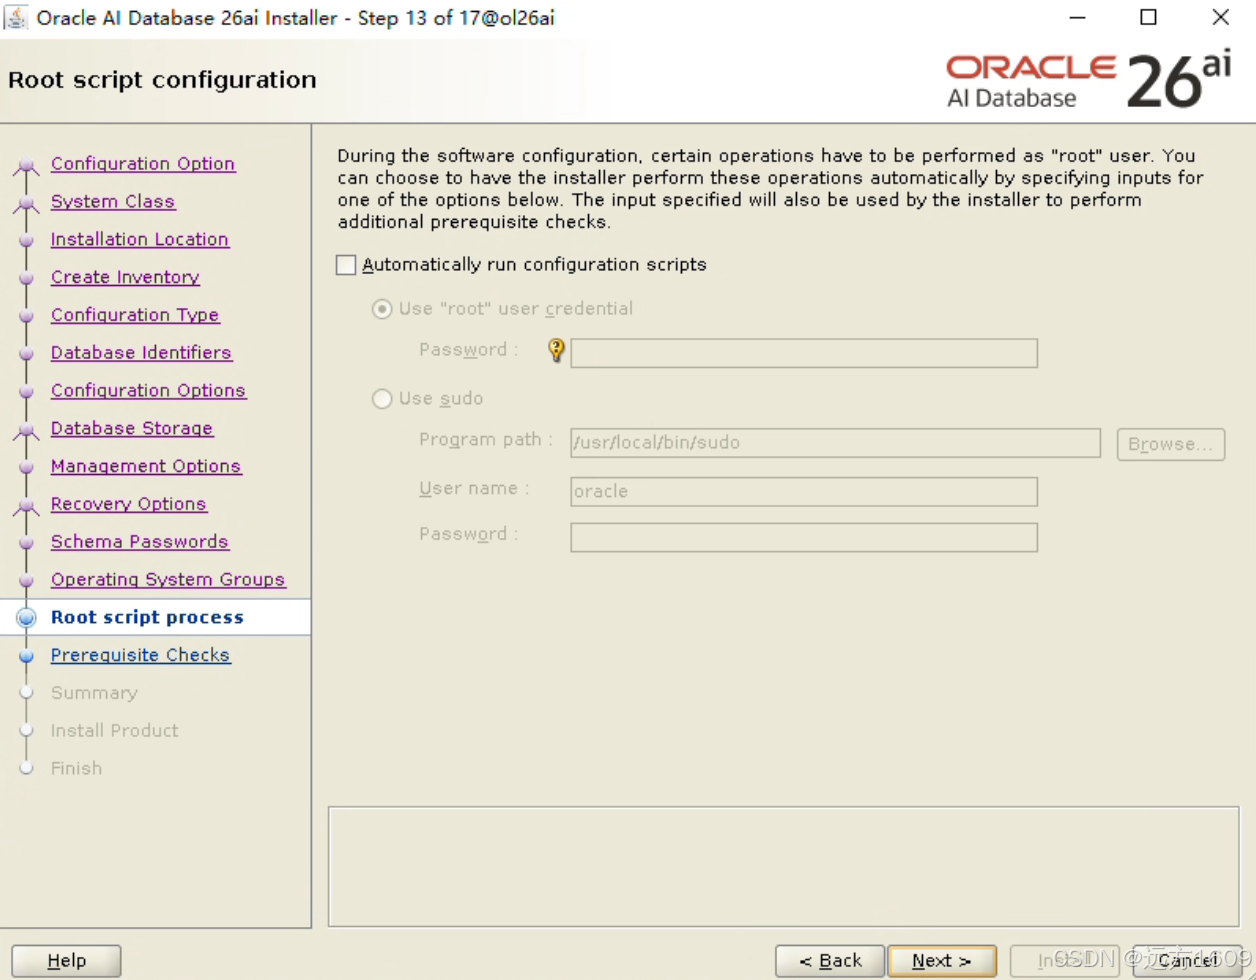The height and width of the screenshot is (980, 1256).
Task: Go to Recovery Options step
Action: pos(129,504)
